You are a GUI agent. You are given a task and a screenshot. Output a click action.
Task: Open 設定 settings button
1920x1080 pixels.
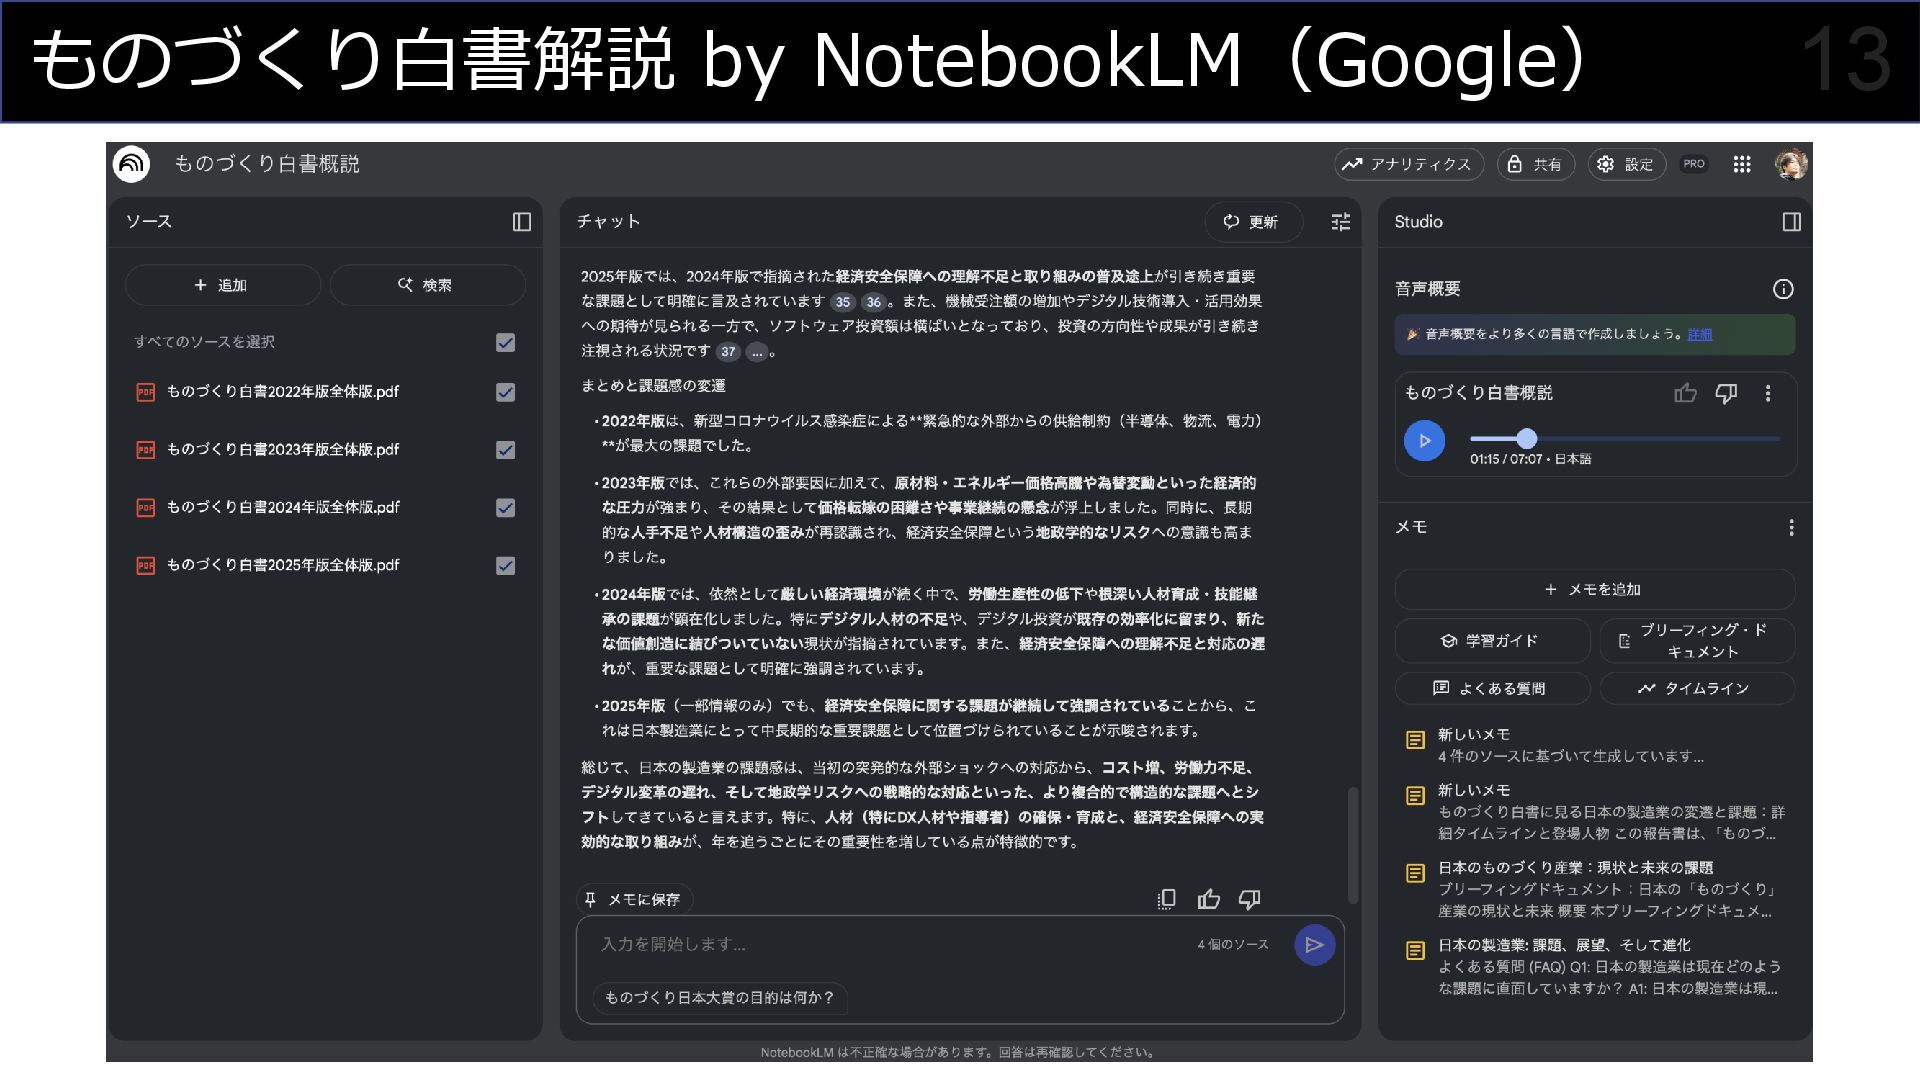pyautogui.click(x=1626, y=164)
